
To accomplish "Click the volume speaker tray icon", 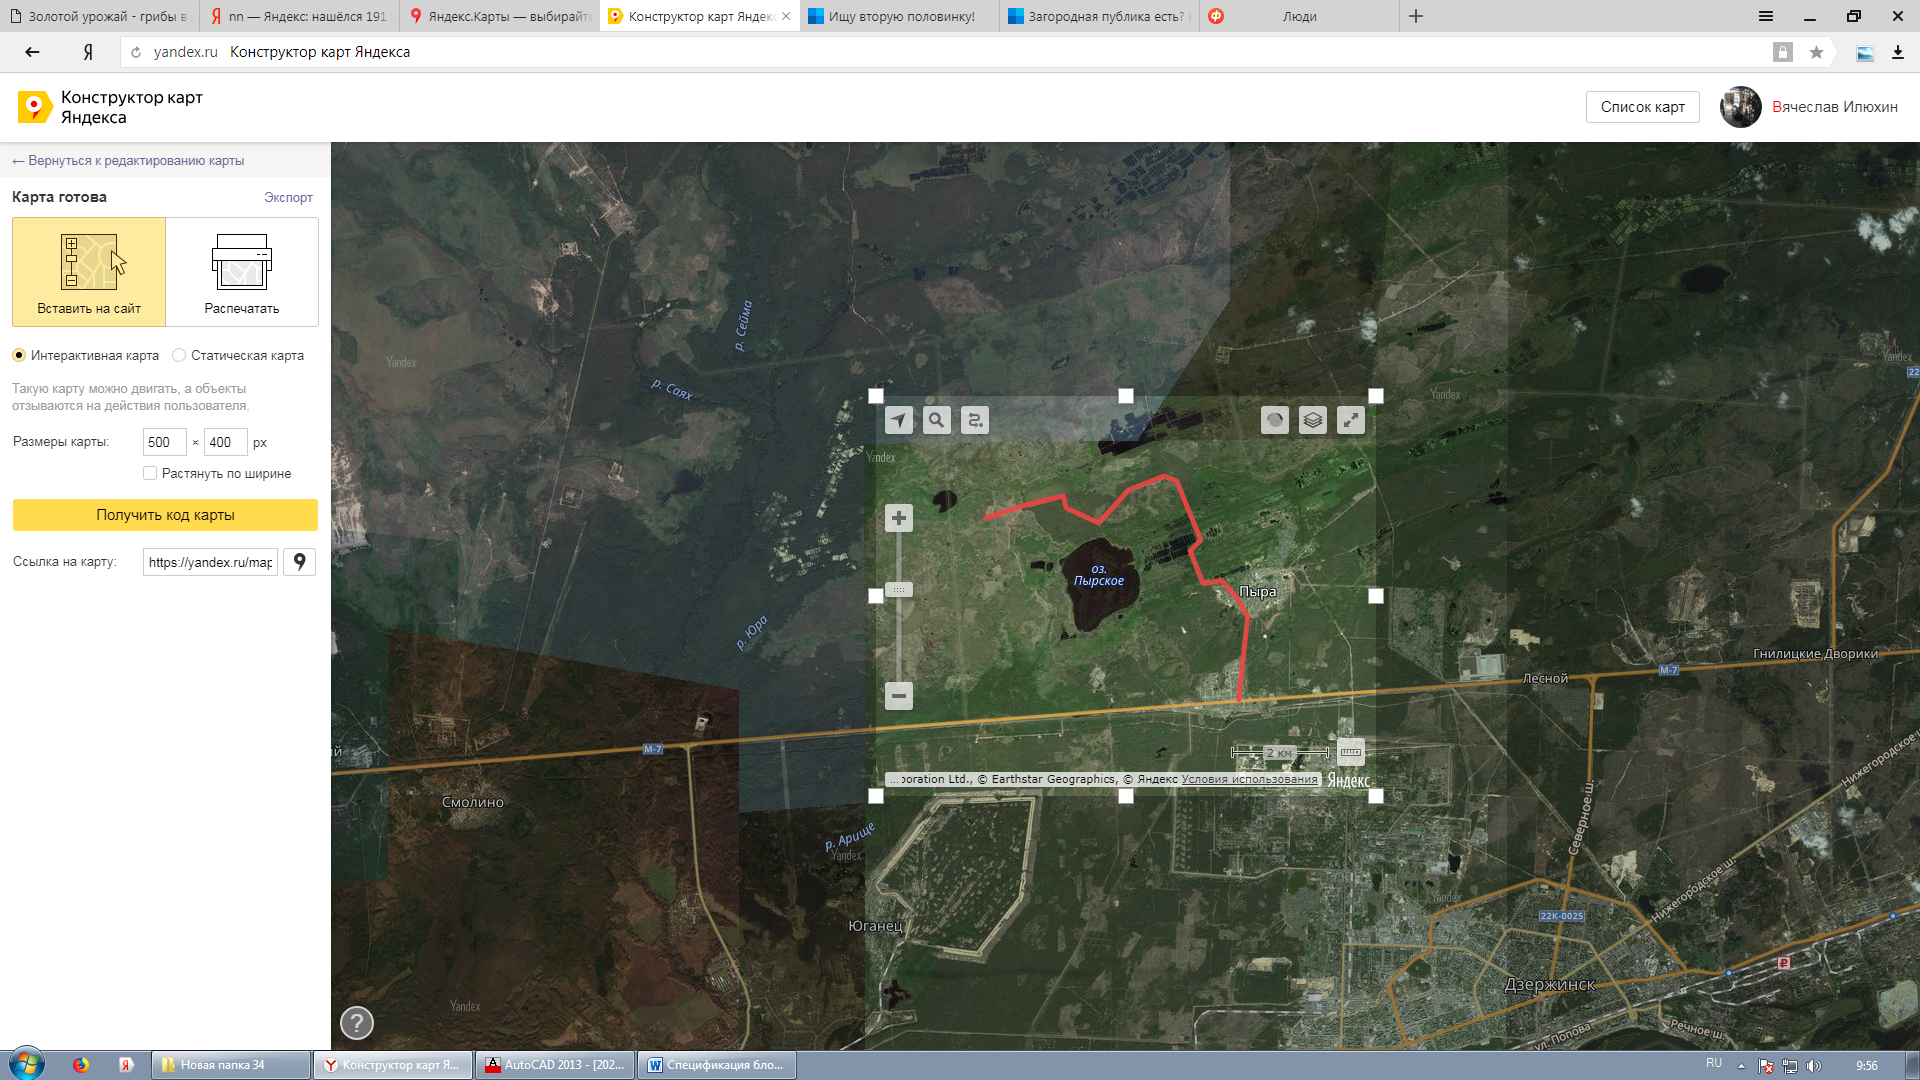I will [x=1814, y=1065].
